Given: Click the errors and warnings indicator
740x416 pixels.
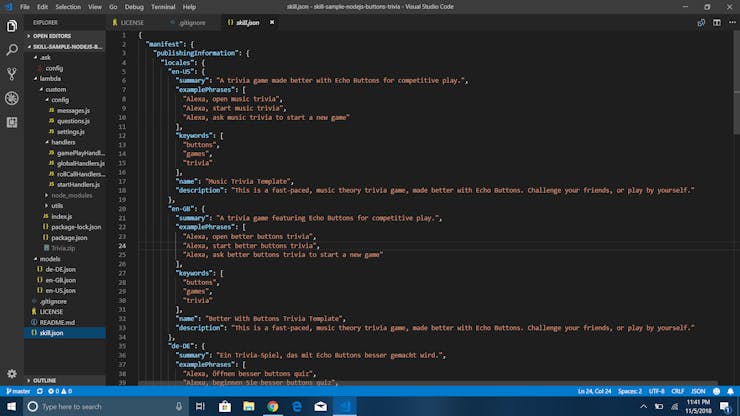Looking at the screenshot, I should [x=60, y=391].
